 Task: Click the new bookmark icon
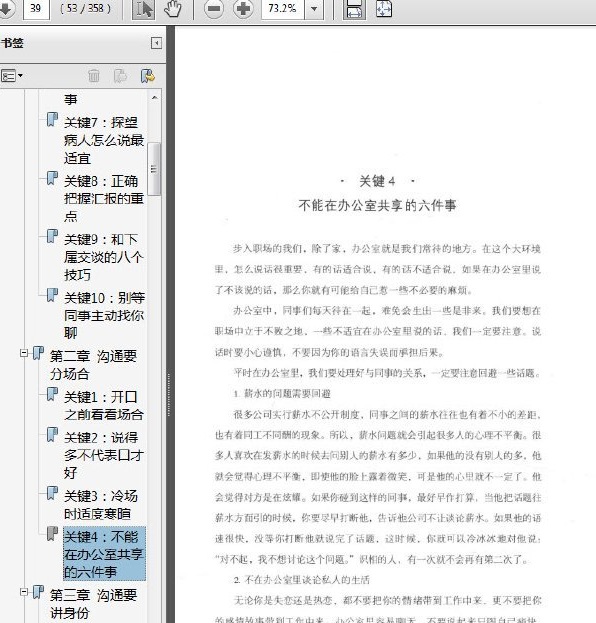[x=120, y=75]
